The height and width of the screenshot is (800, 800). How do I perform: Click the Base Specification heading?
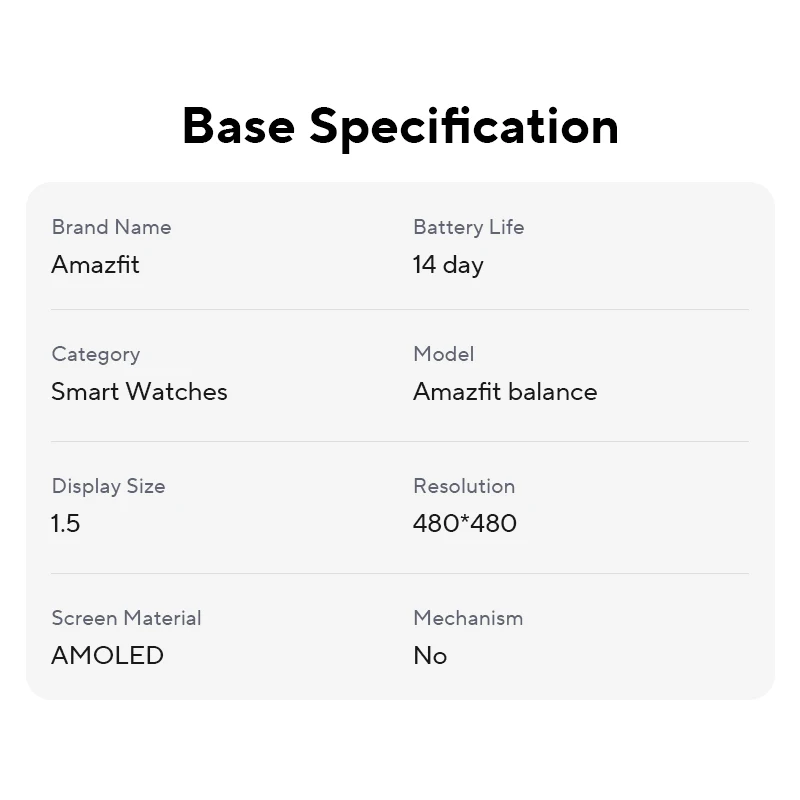401,127
